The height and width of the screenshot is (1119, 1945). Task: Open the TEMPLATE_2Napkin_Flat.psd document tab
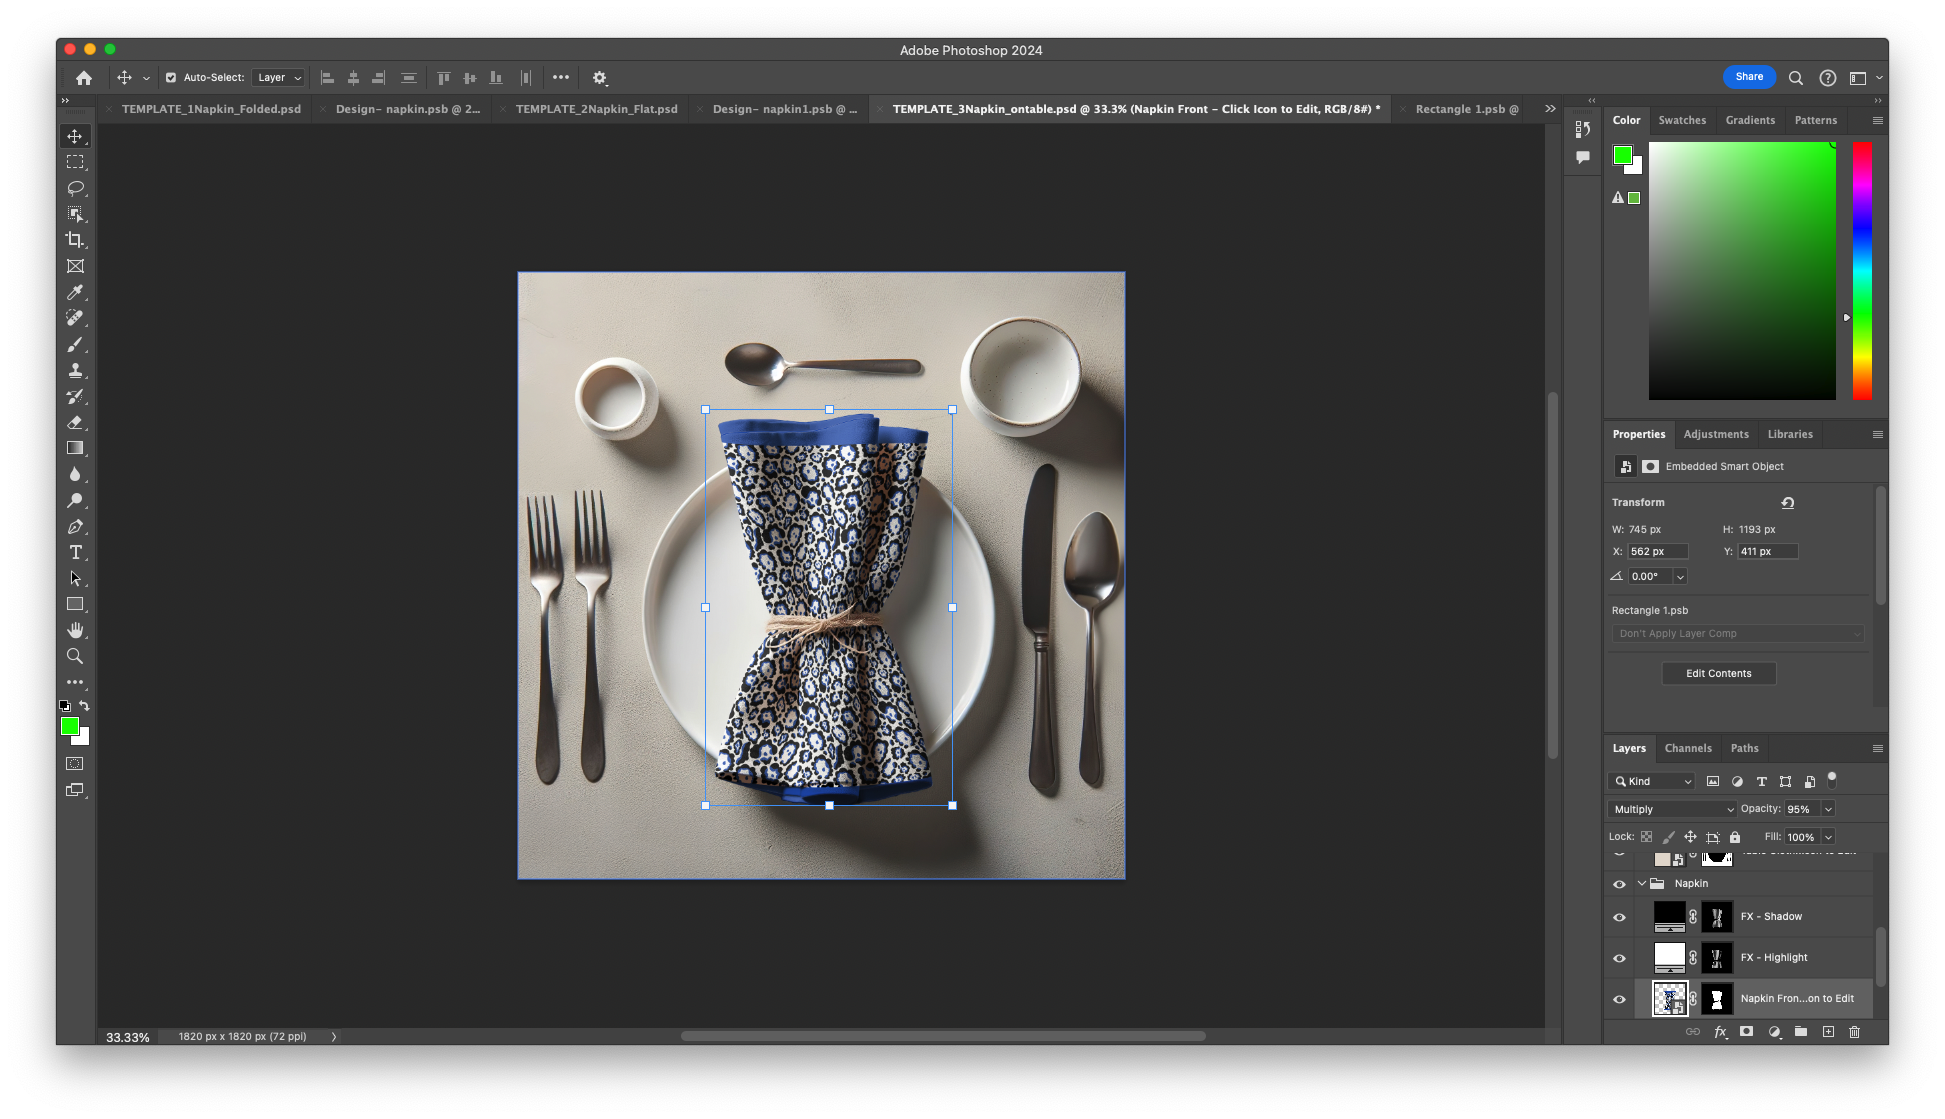(x=596, y=109)
